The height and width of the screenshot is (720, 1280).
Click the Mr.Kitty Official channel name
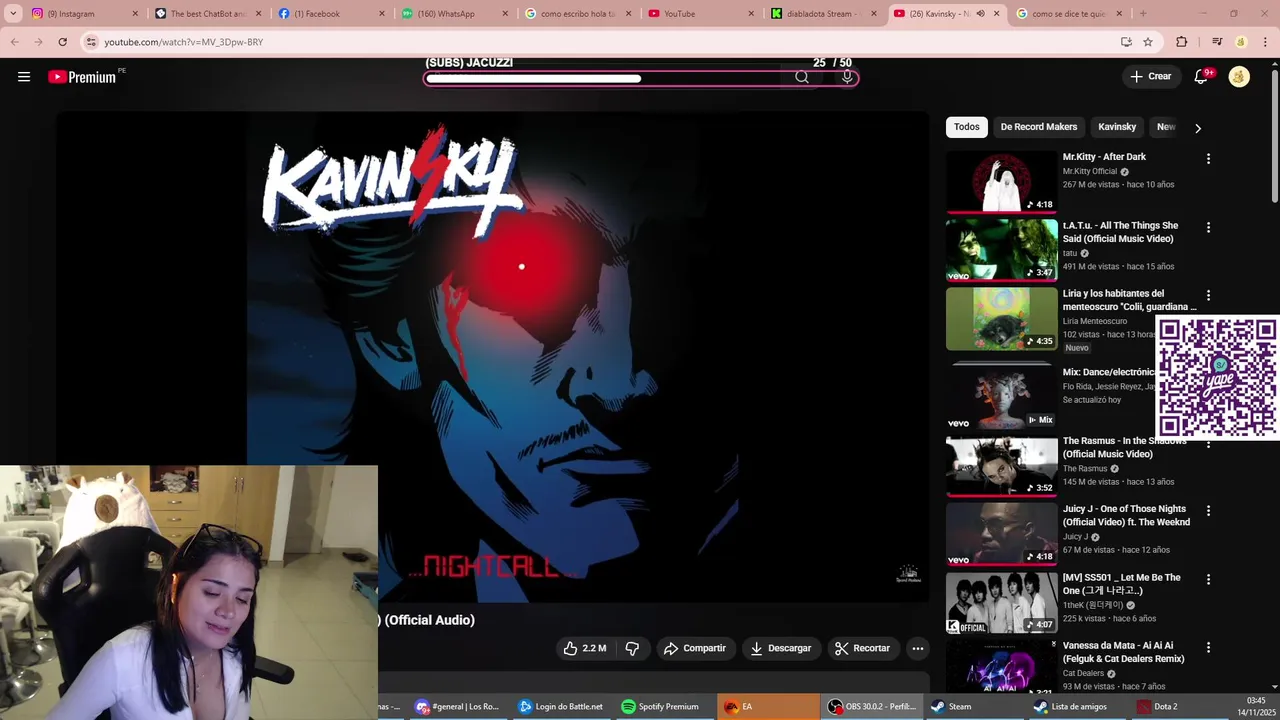tap(1090, 171)
